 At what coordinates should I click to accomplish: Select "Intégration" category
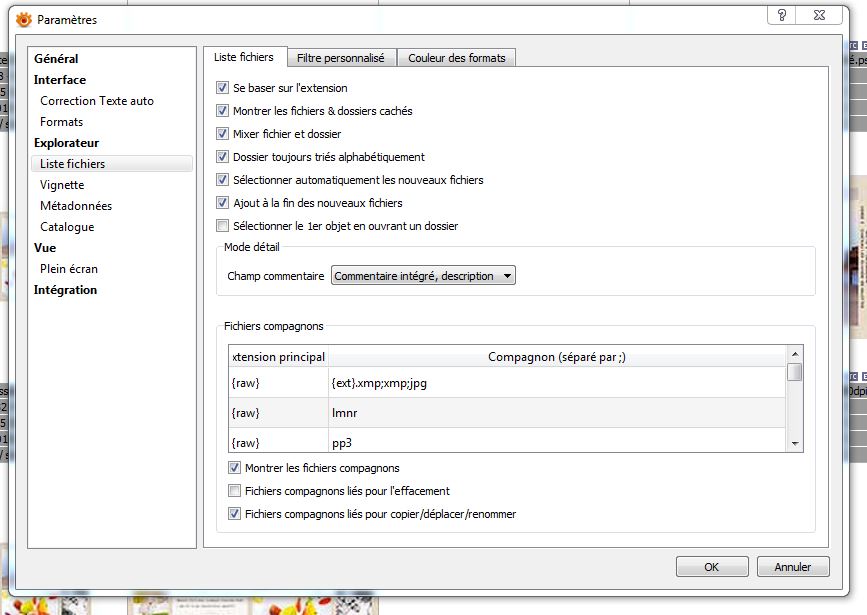[x=65, y=290]
